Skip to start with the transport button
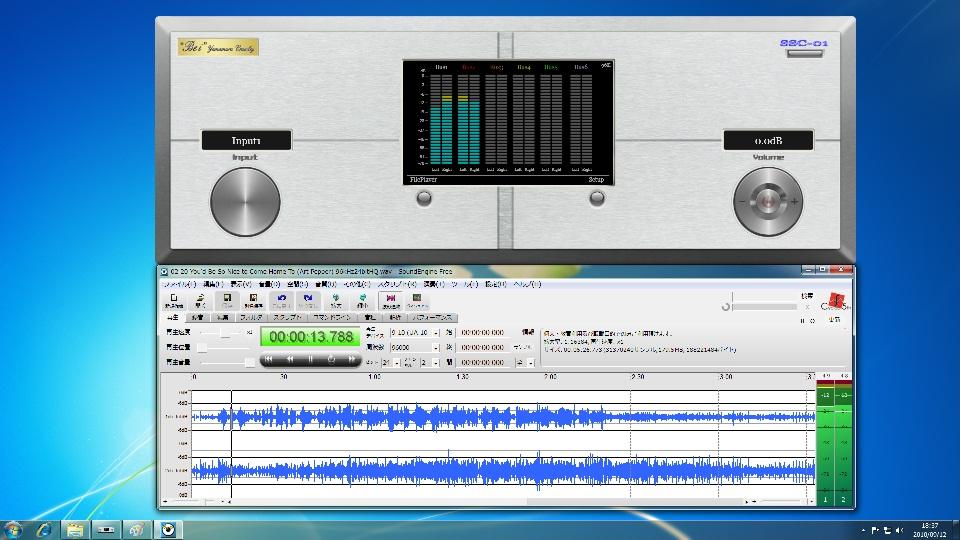The height and width of the screenshot is (540, 960). 269,359
